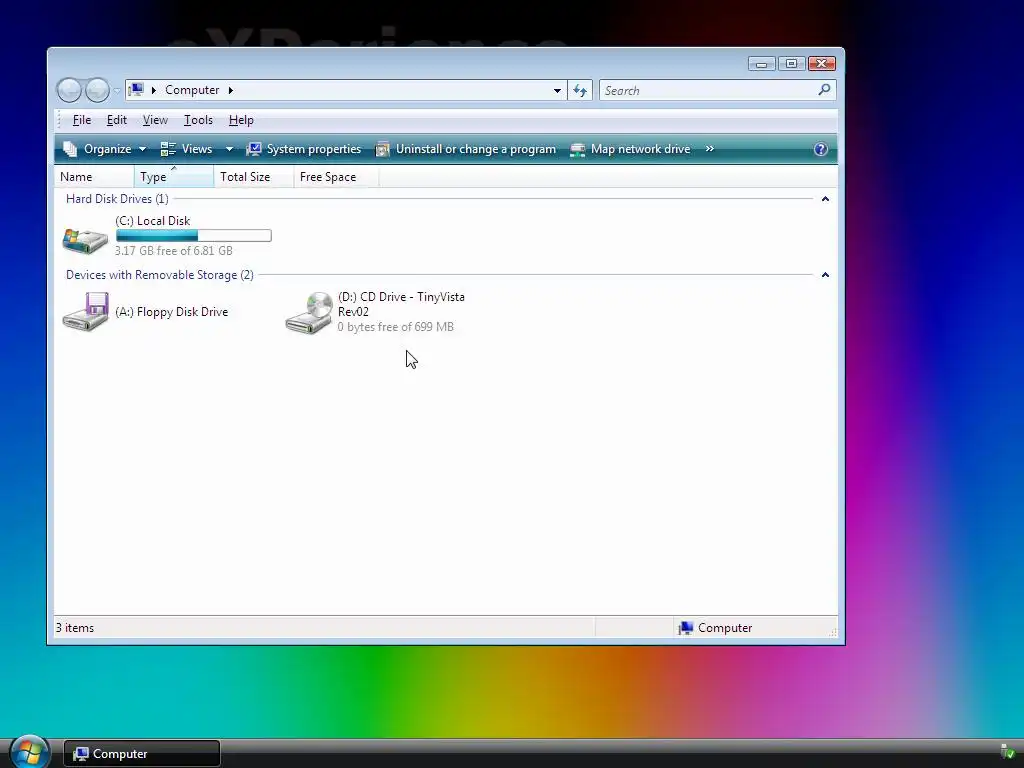Click the 0 bytes free of 699 MB text
This screenshot has height=768, width=1024.
[x=396, y=327]
